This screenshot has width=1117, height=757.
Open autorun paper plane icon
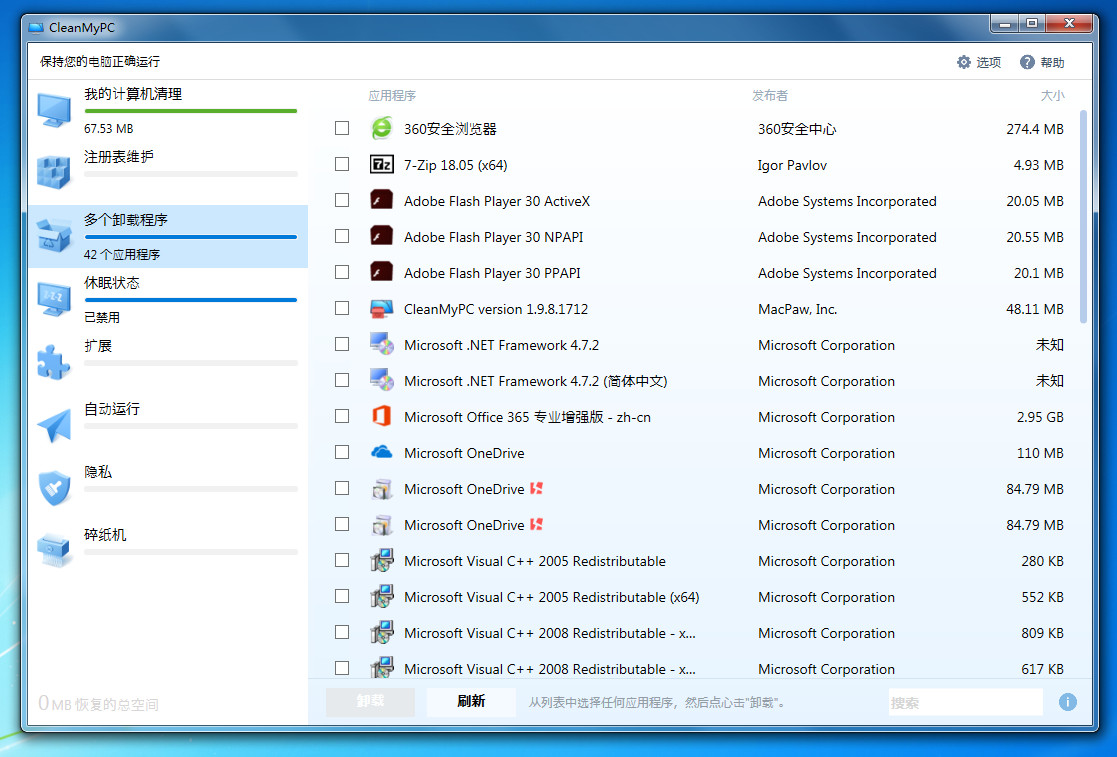point(54,425)
